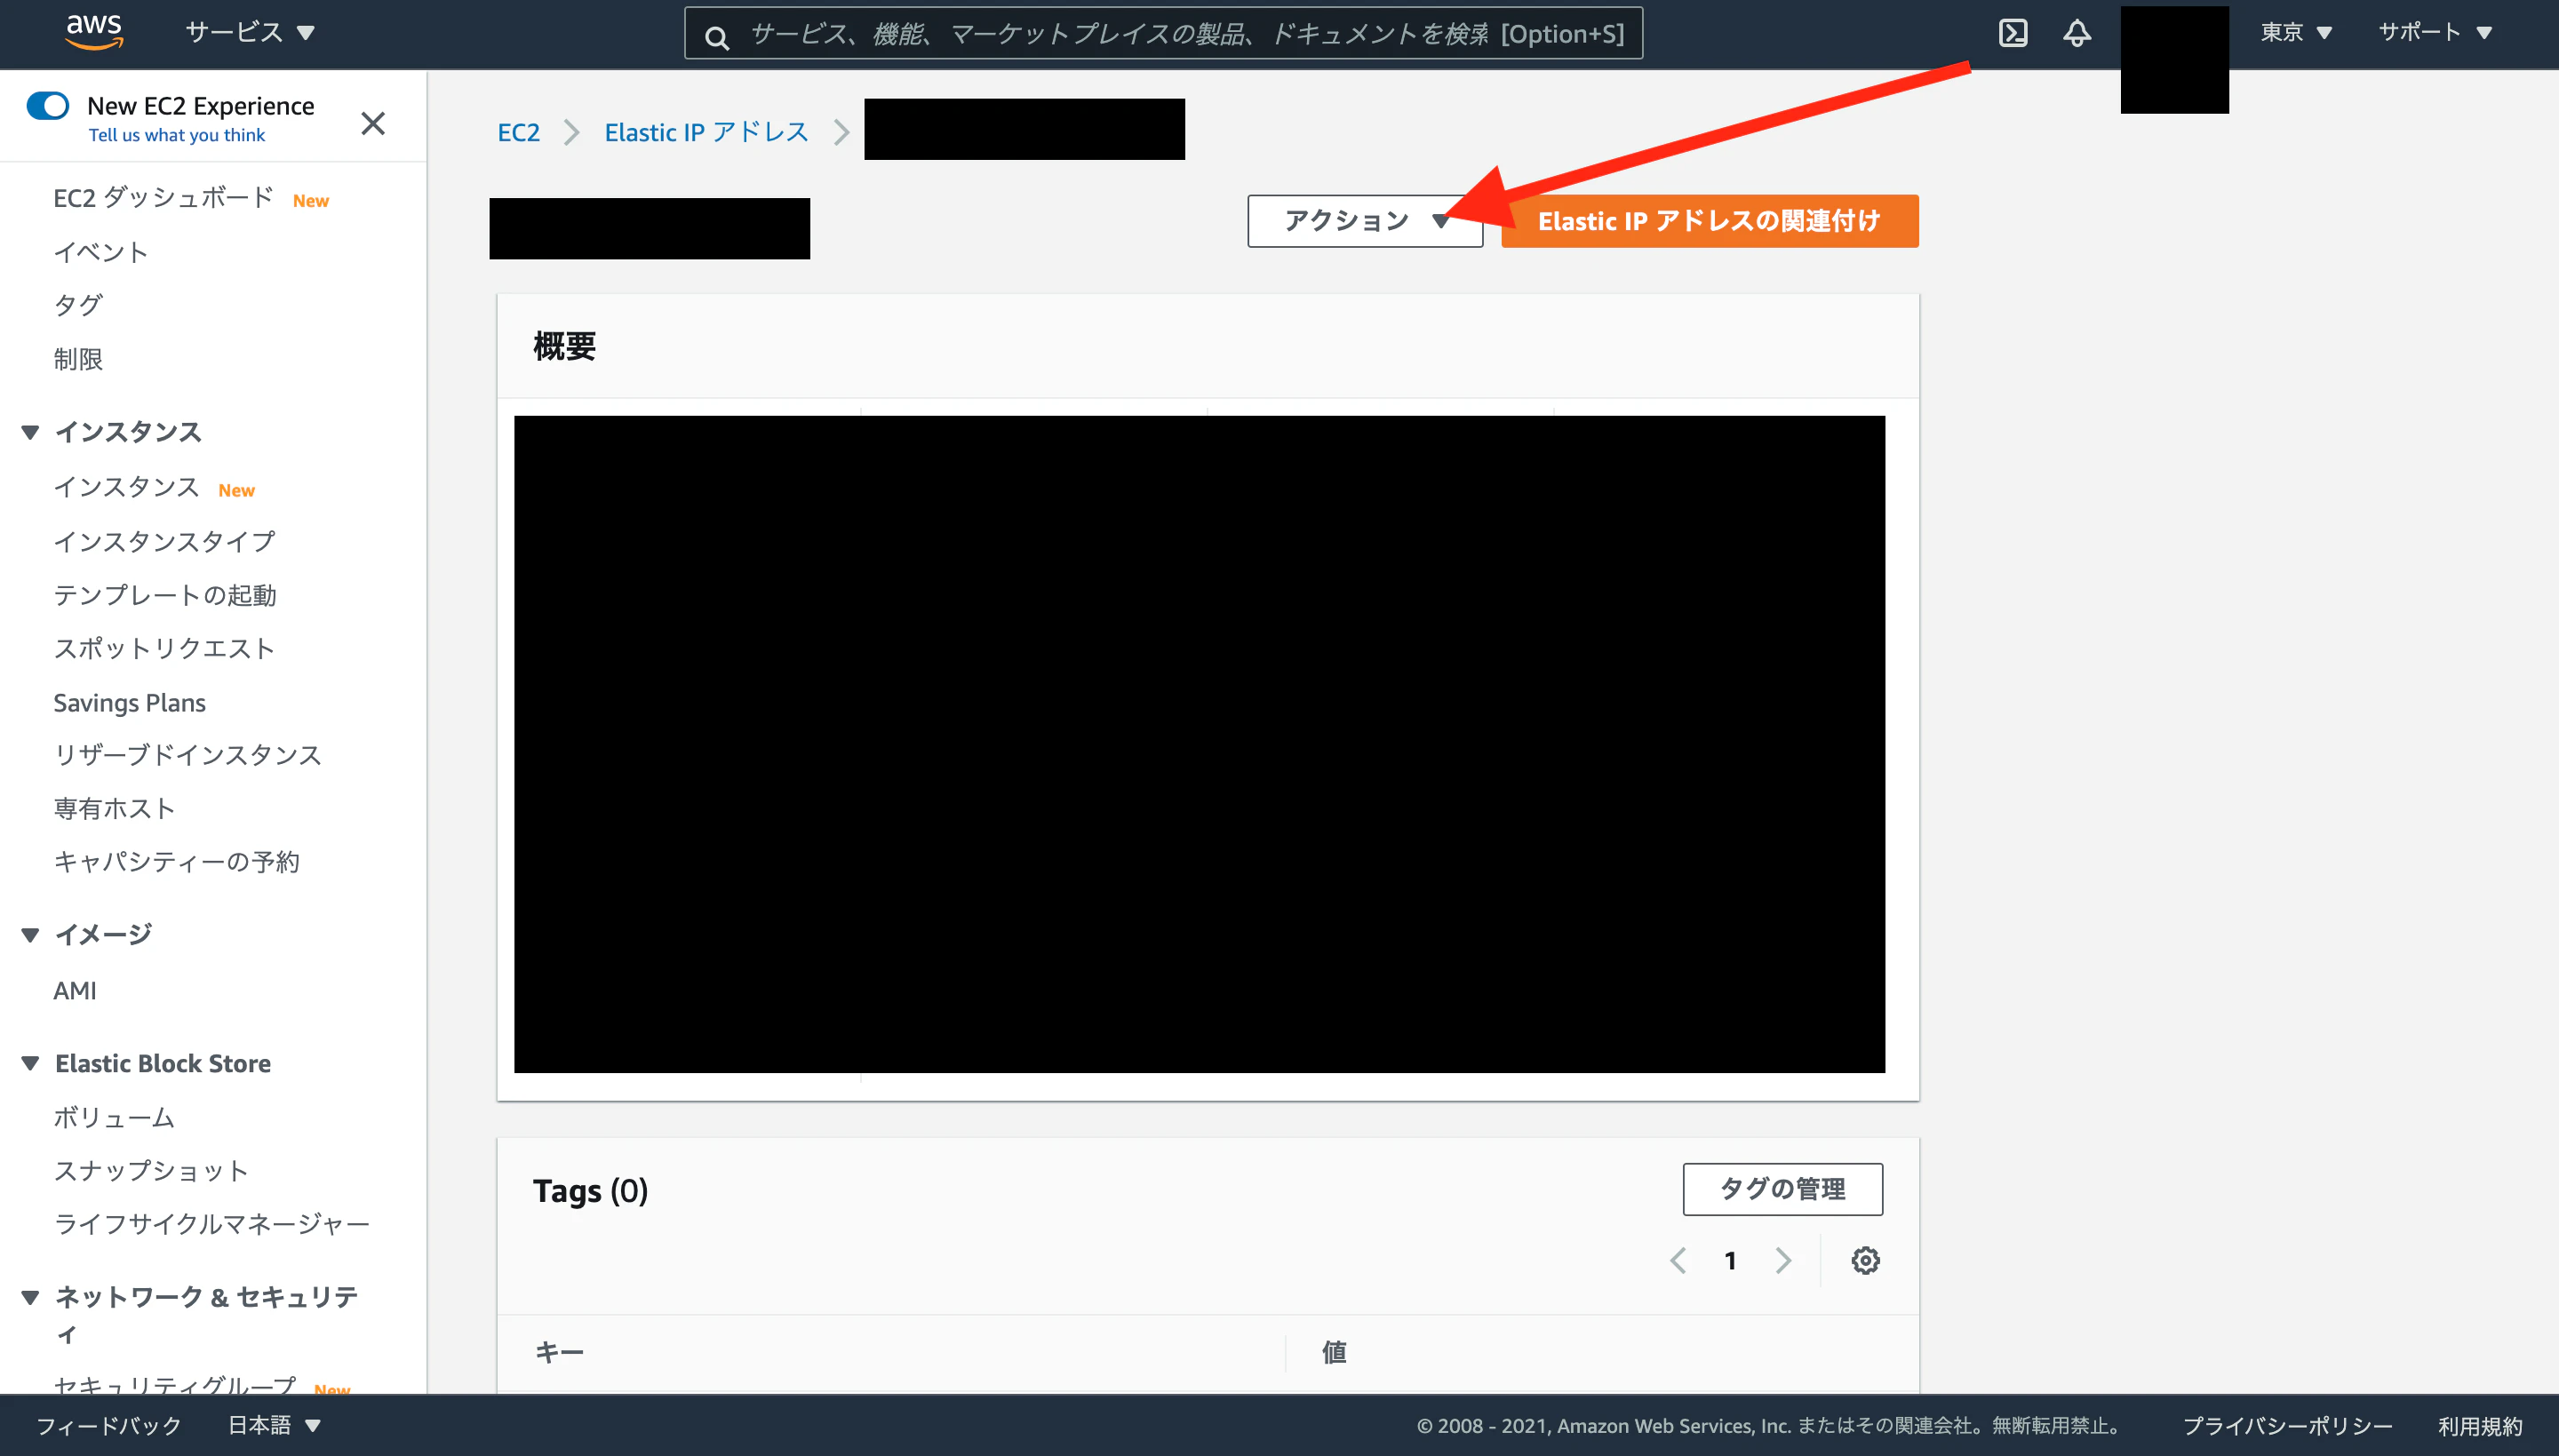Click Elastic IP アドレスの関連付け button
The width and height of the screenshot is (2559, 1456).
[x=1709, y=221]
